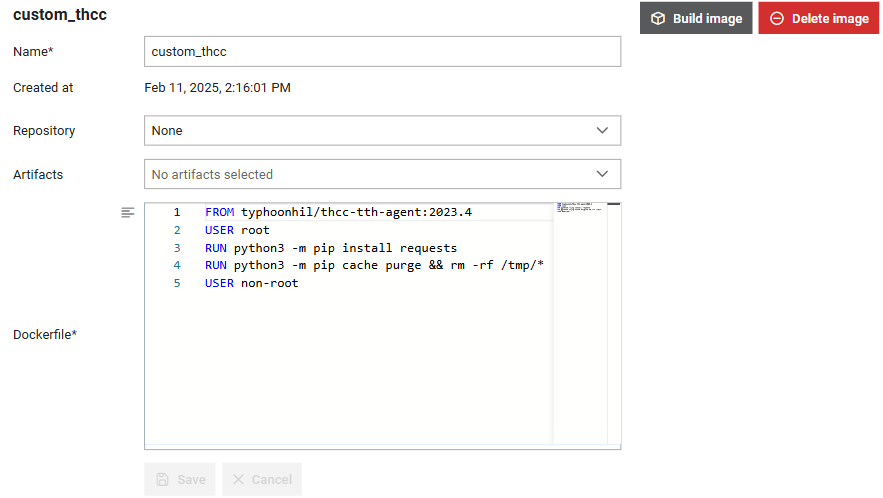Focus the Name input field
883x498 pixels.
[x=382, y=51]
